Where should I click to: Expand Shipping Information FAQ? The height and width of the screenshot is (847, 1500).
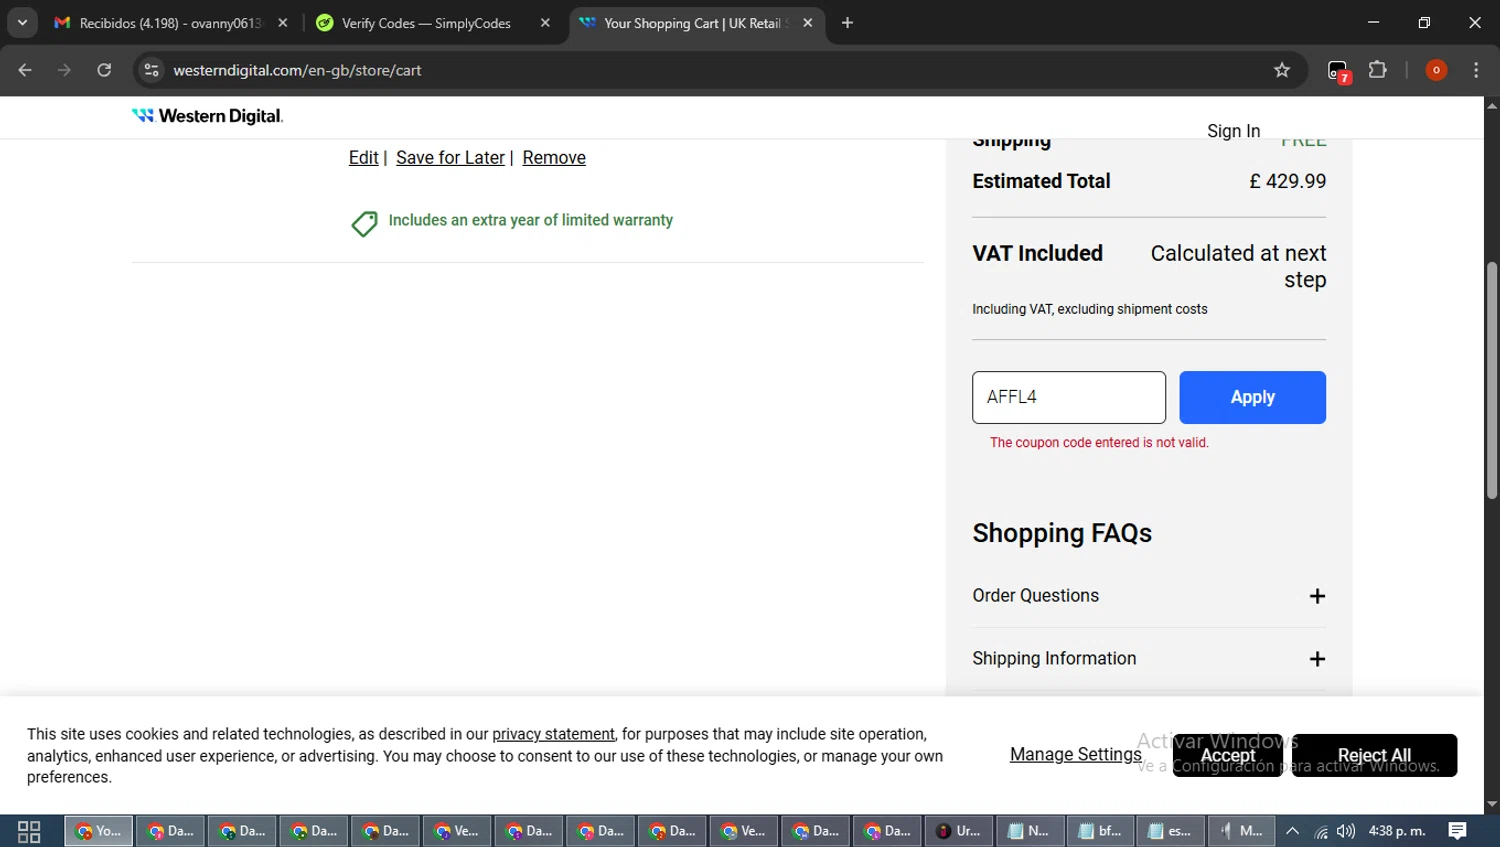click(1149, 659)
